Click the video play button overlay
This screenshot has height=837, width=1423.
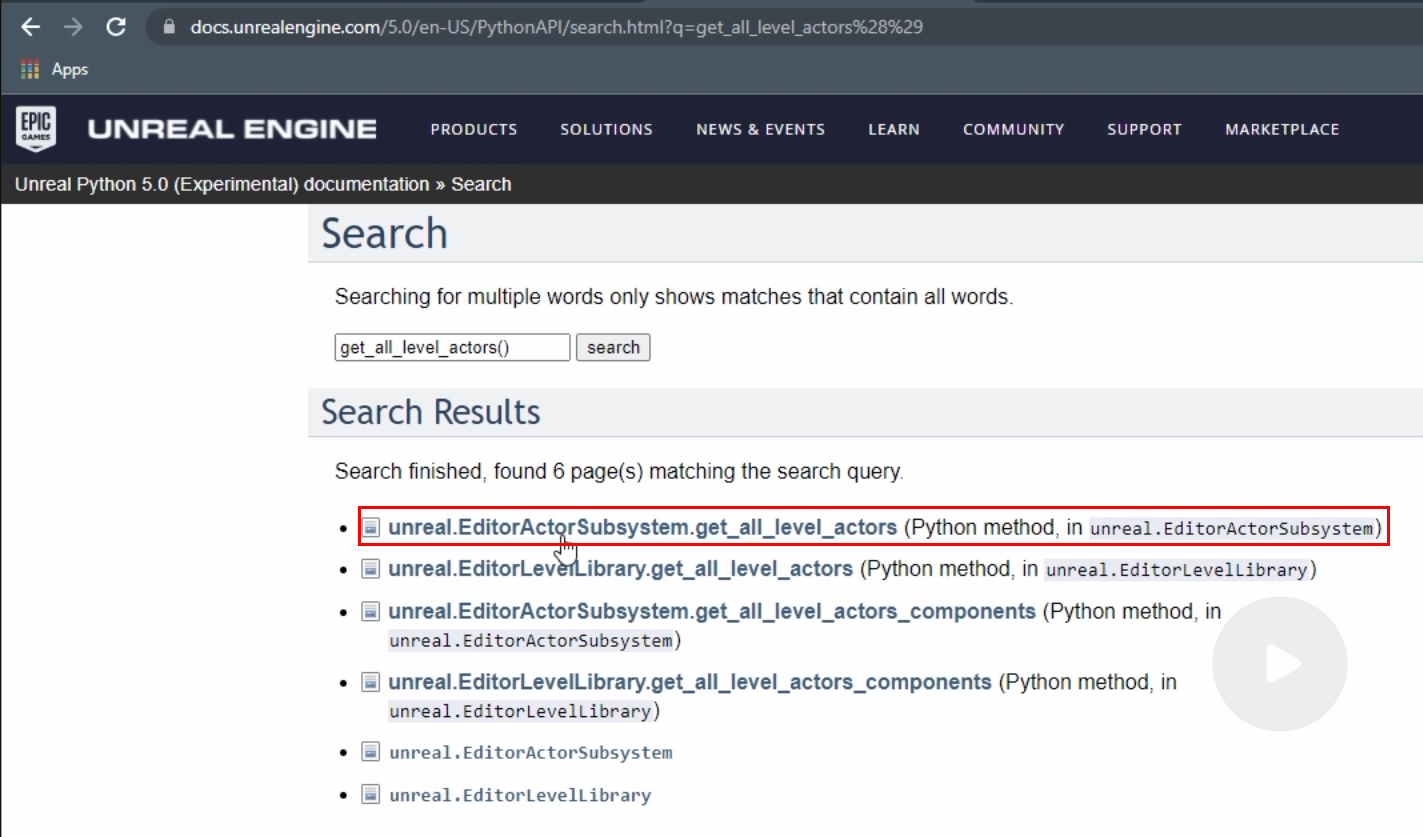[x=1279, y=664]
